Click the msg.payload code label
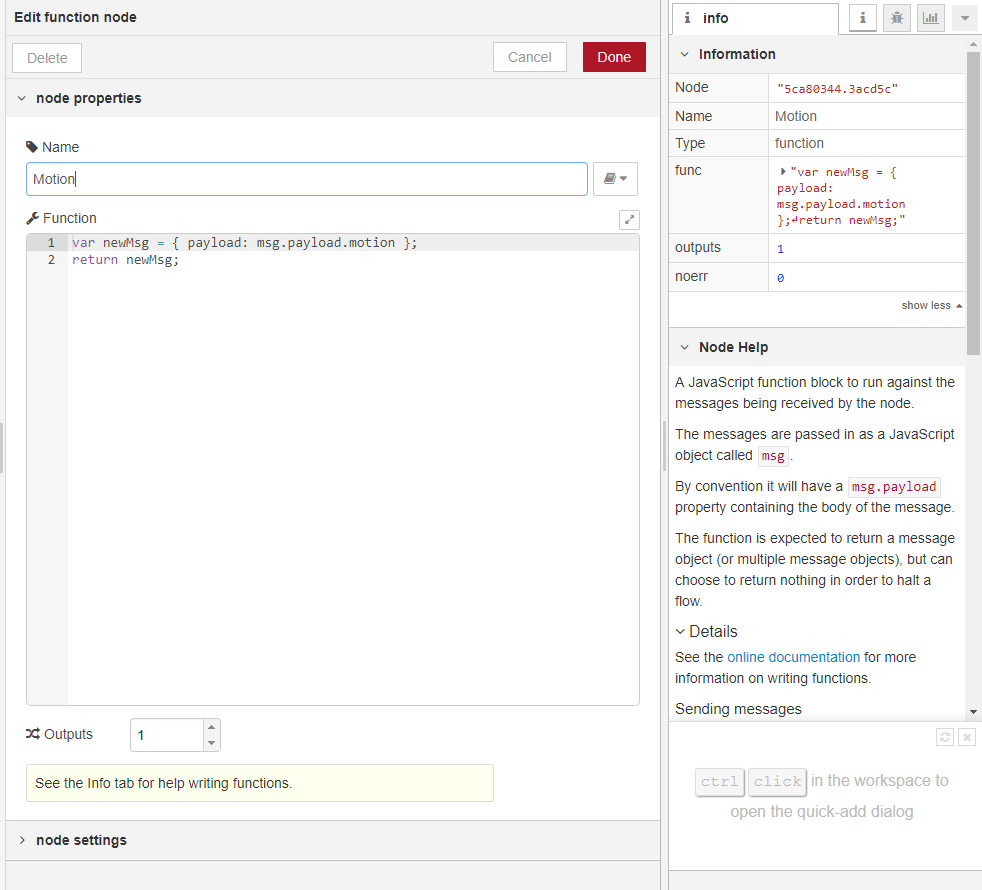 point(894,487)
